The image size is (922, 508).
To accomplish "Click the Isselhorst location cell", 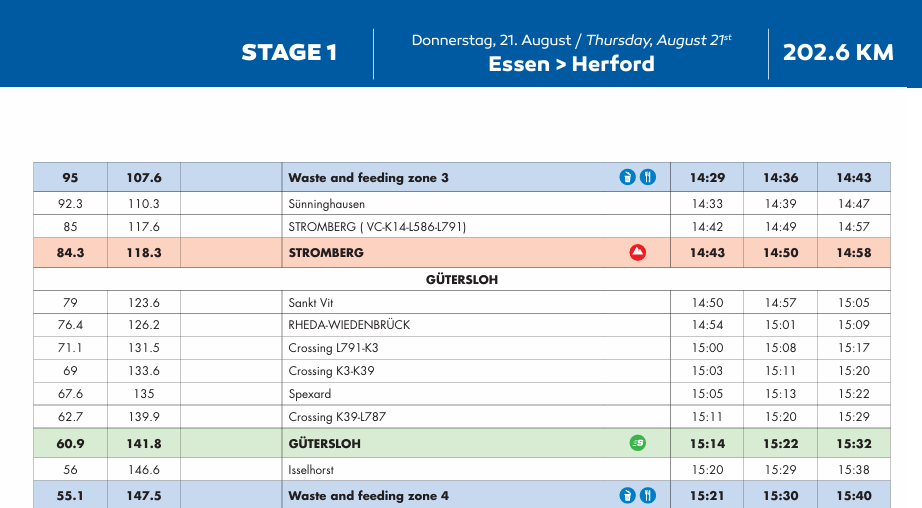I will coord(312,469).
